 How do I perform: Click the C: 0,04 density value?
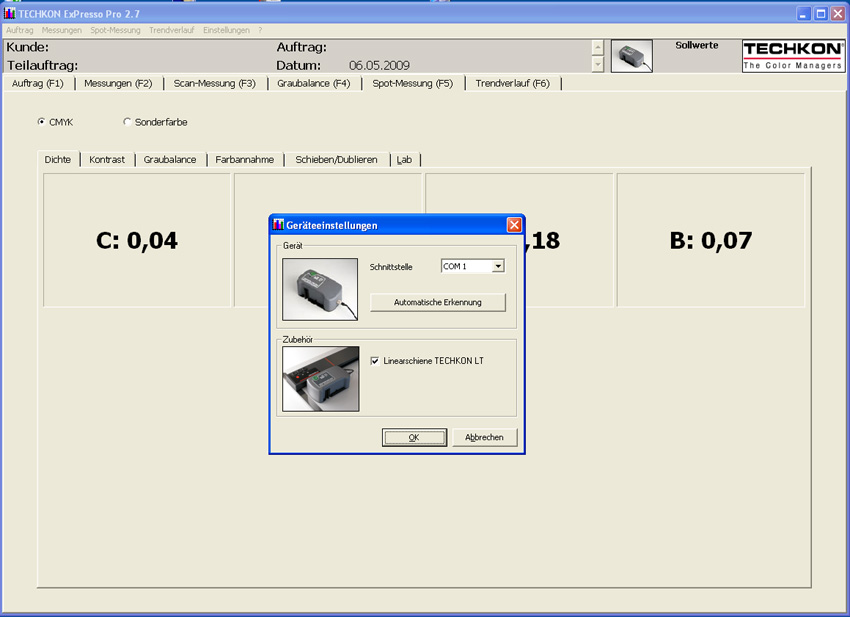[137, 240]
